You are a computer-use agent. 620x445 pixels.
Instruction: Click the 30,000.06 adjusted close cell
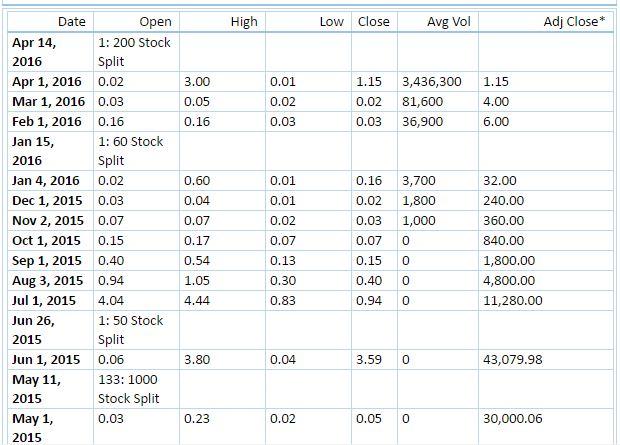(516, 419)
